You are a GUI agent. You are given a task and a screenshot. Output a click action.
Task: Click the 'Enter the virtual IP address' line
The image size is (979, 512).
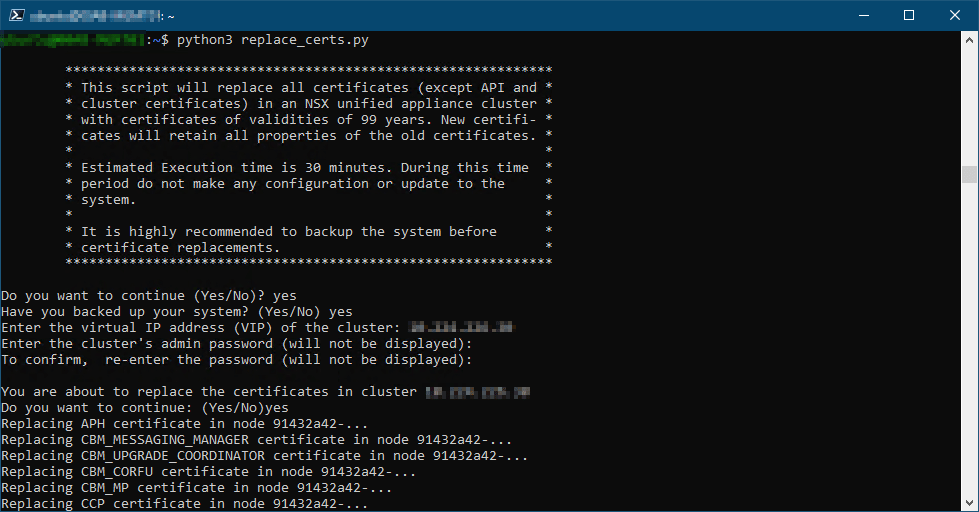click(200, 328)
